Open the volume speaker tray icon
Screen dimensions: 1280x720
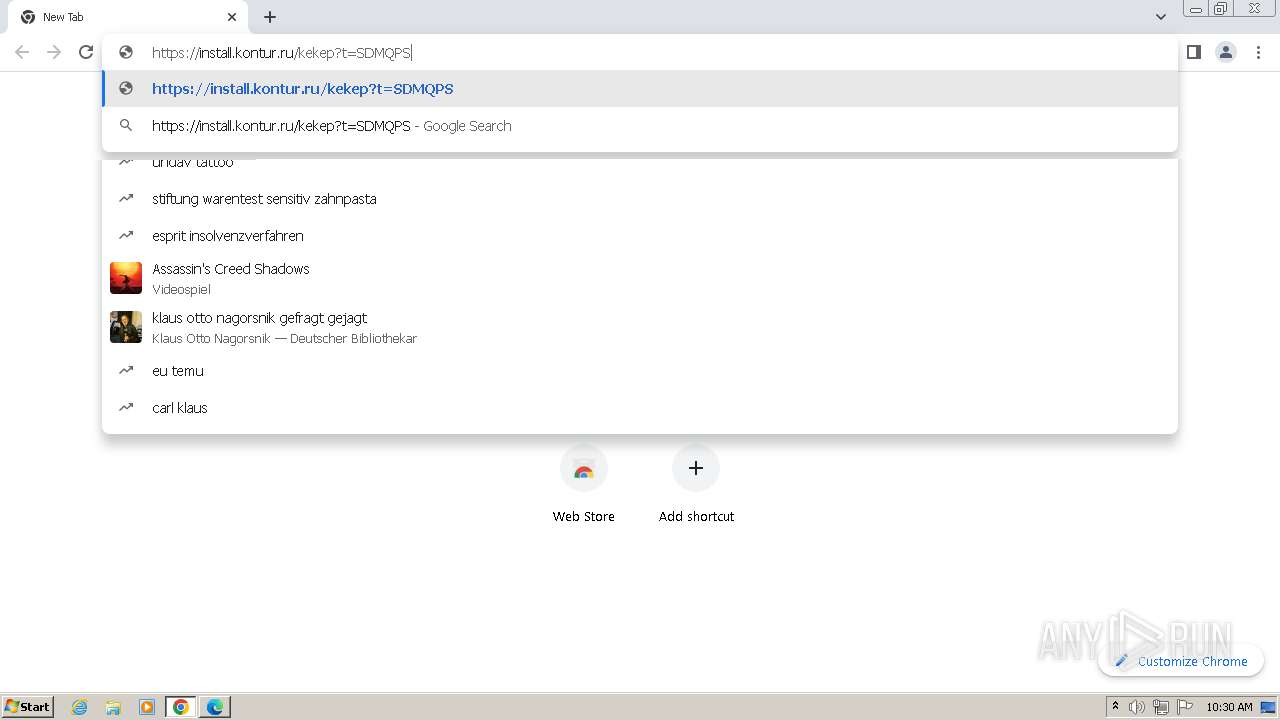point(1137,707)
